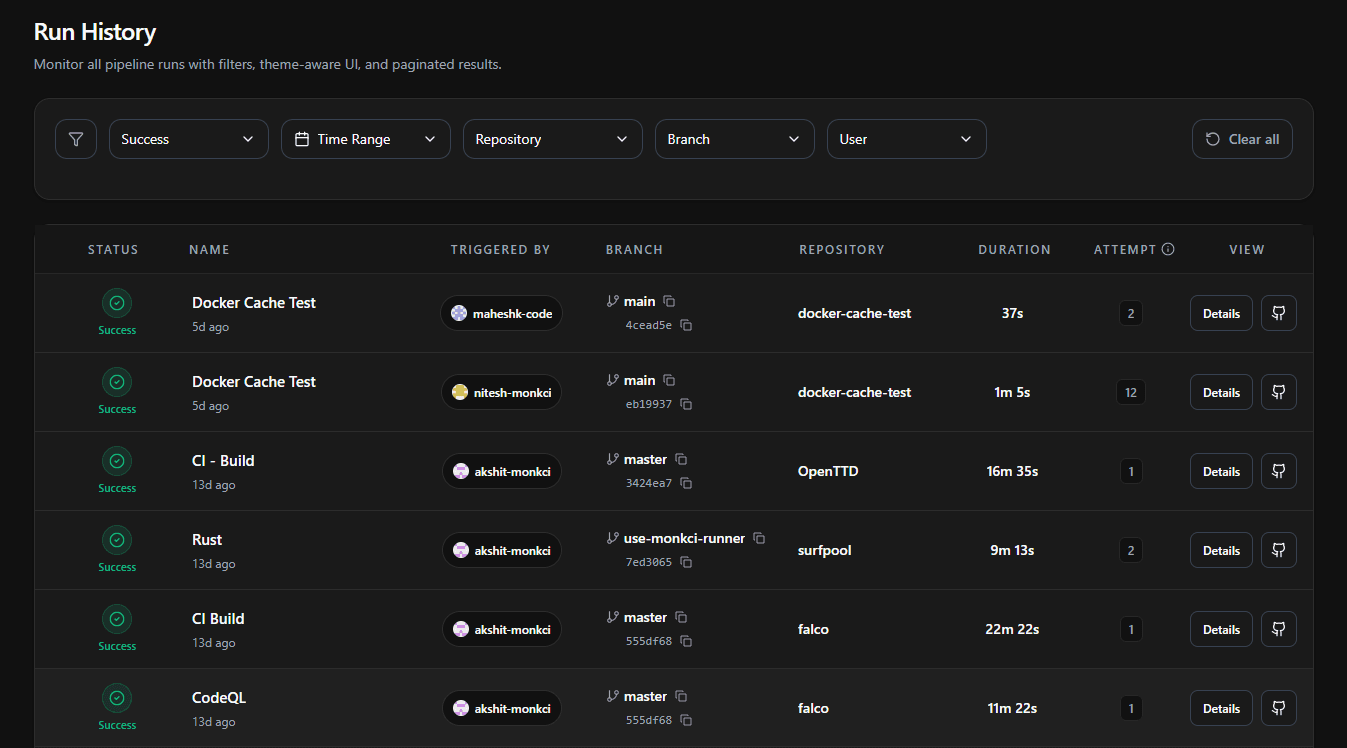Open Details for maheshk-code Docker Cache Test
Viewport: 1347px width, 748px height.
[x=1221, y=313]
